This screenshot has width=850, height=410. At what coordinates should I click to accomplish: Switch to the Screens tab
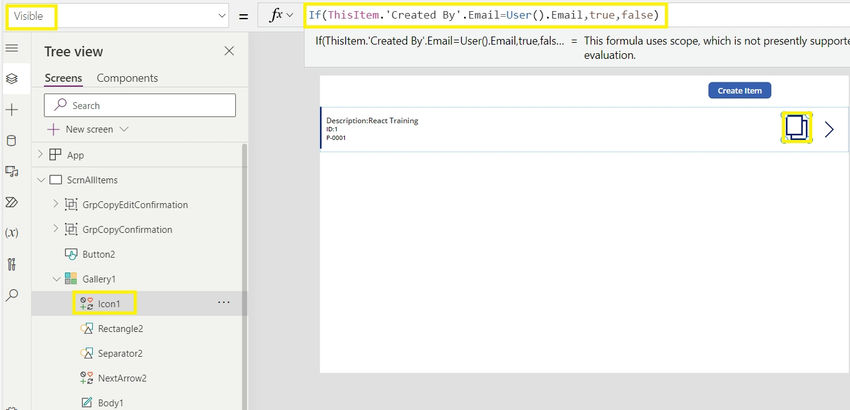[x=63, y=78]
